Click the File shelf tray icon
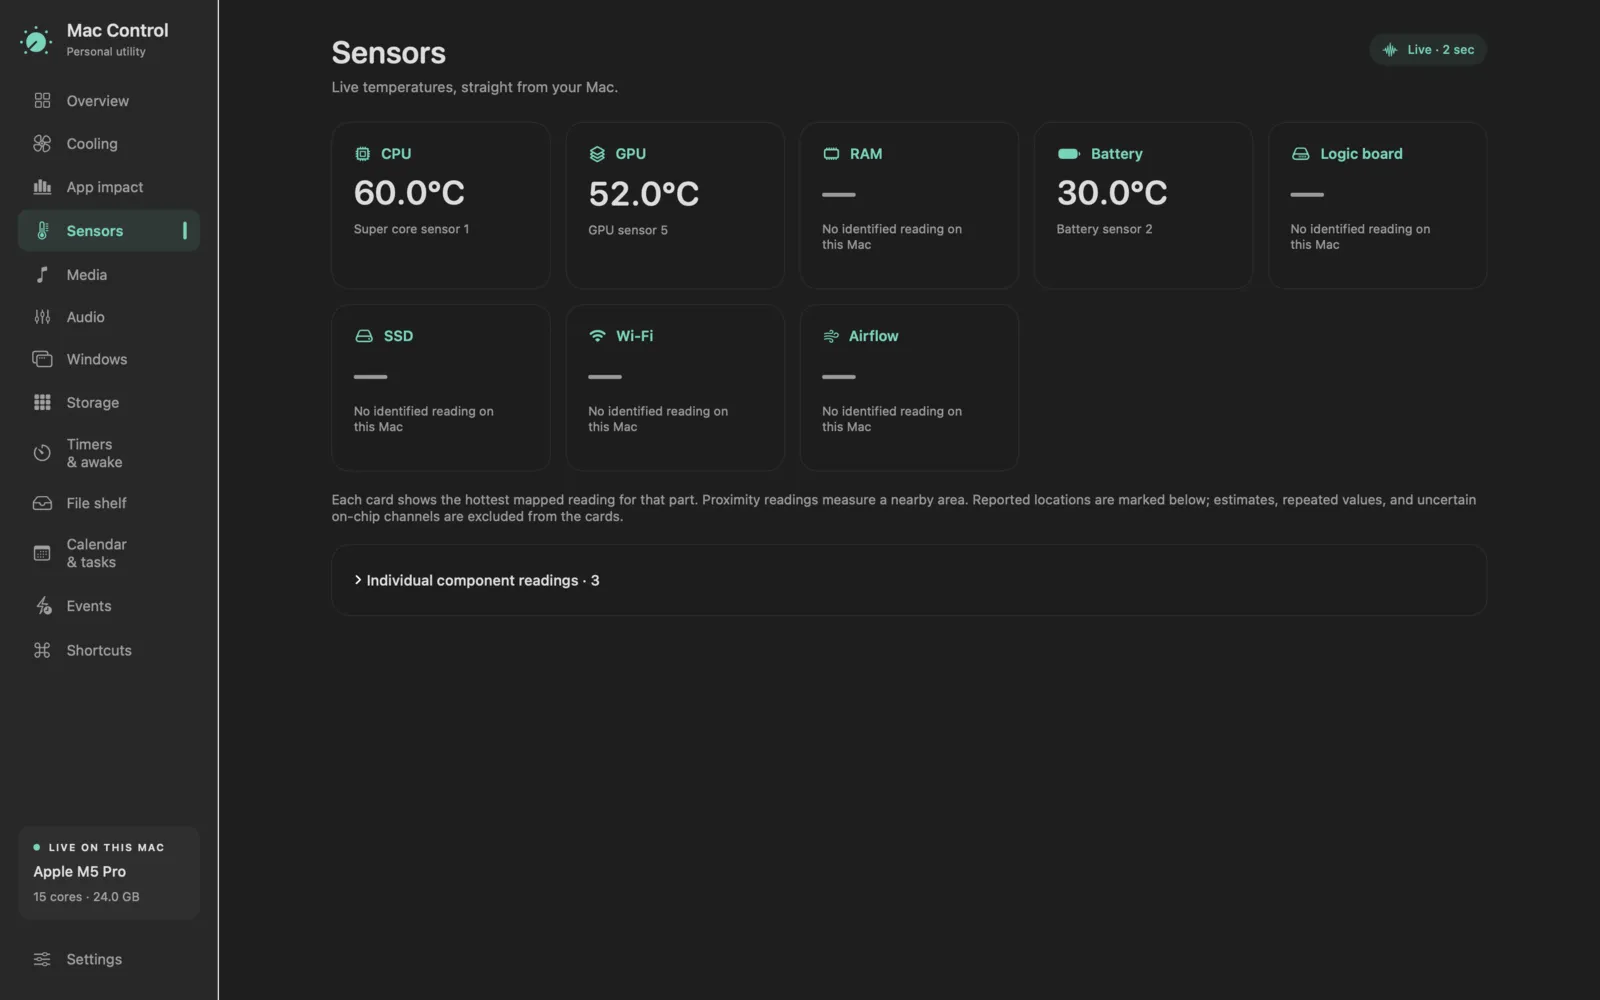 coord(42,503)
